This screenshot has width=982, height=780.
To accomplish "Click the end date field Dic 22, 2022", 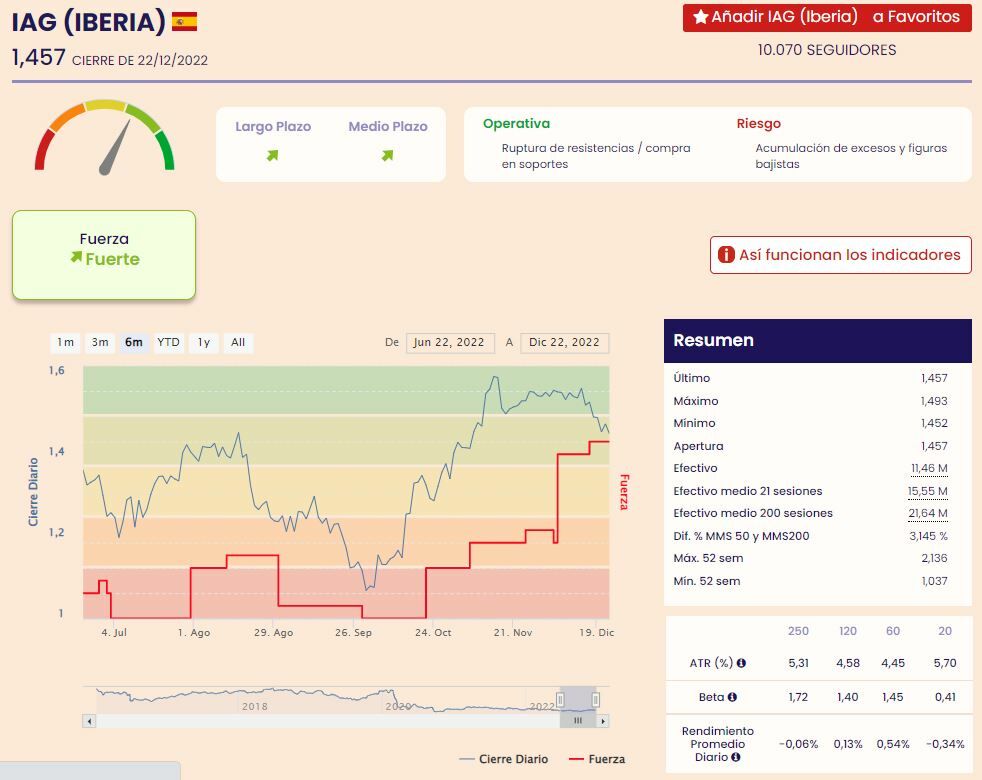I will (x=564, y=343).
